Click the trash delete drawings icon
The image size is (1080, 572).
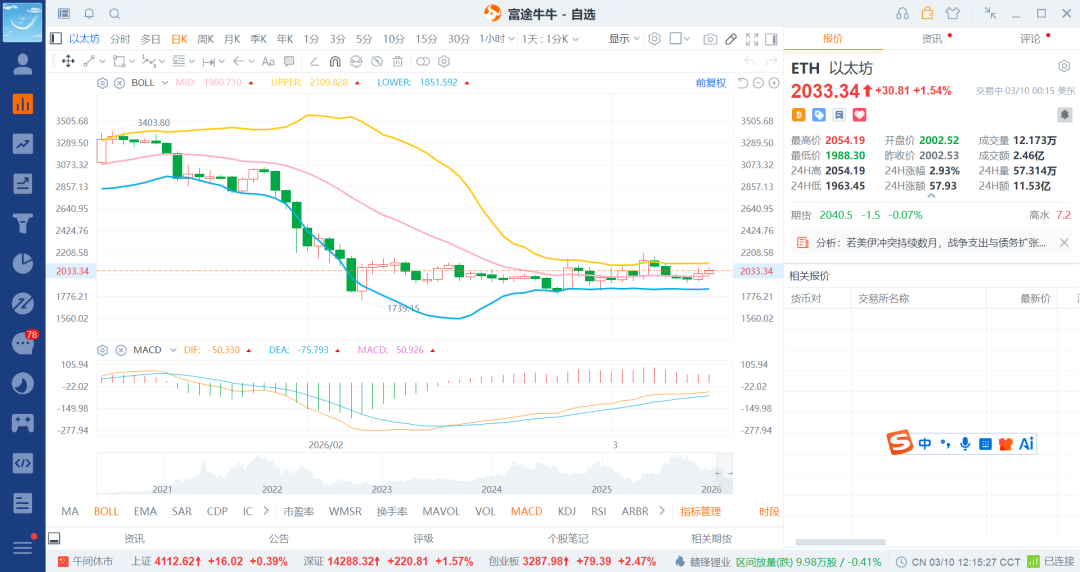click(397, 61)
